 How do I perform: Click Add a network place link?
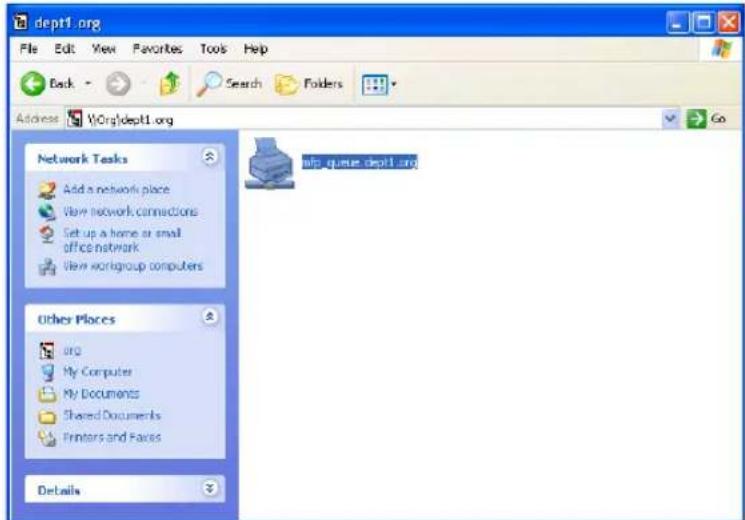pos(116,189)
